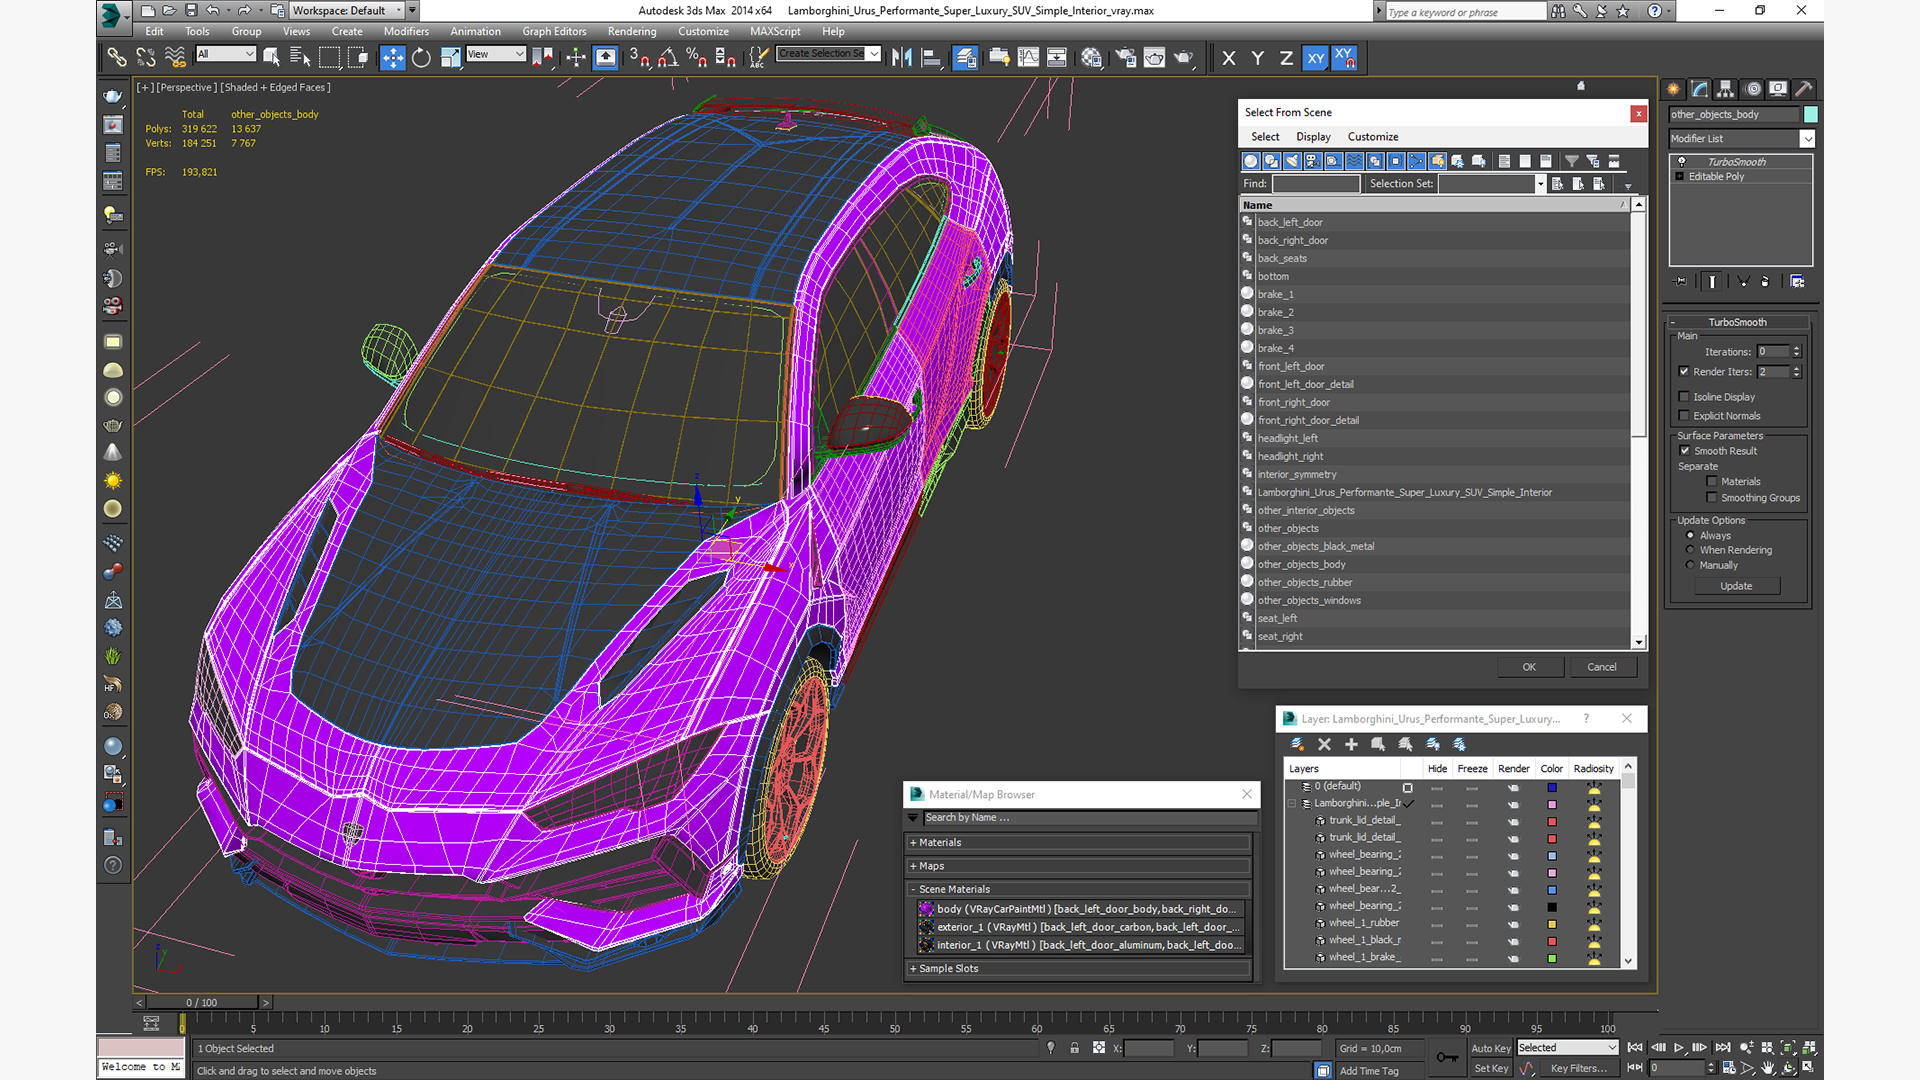The image size is (1920, 1080).
Task: Toggle Display Lights filter in Select From Scene
Action: [1292, 161]
